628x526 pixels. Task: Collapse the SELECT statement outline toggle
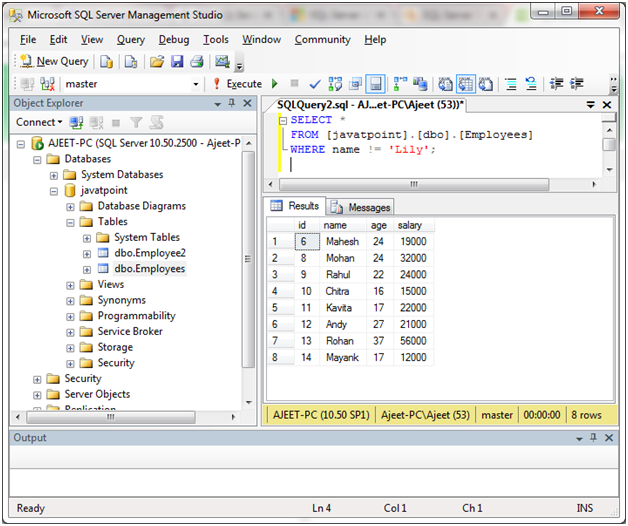point(283,120)
